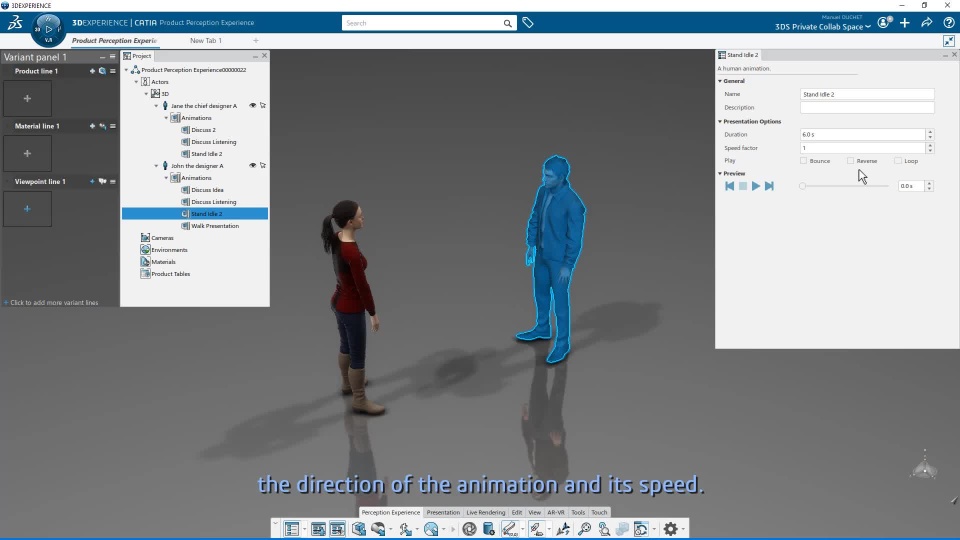This screenshot has width=960, height=540.
Task: Click the Share arrow icon
Action: [x=927, y=23]
